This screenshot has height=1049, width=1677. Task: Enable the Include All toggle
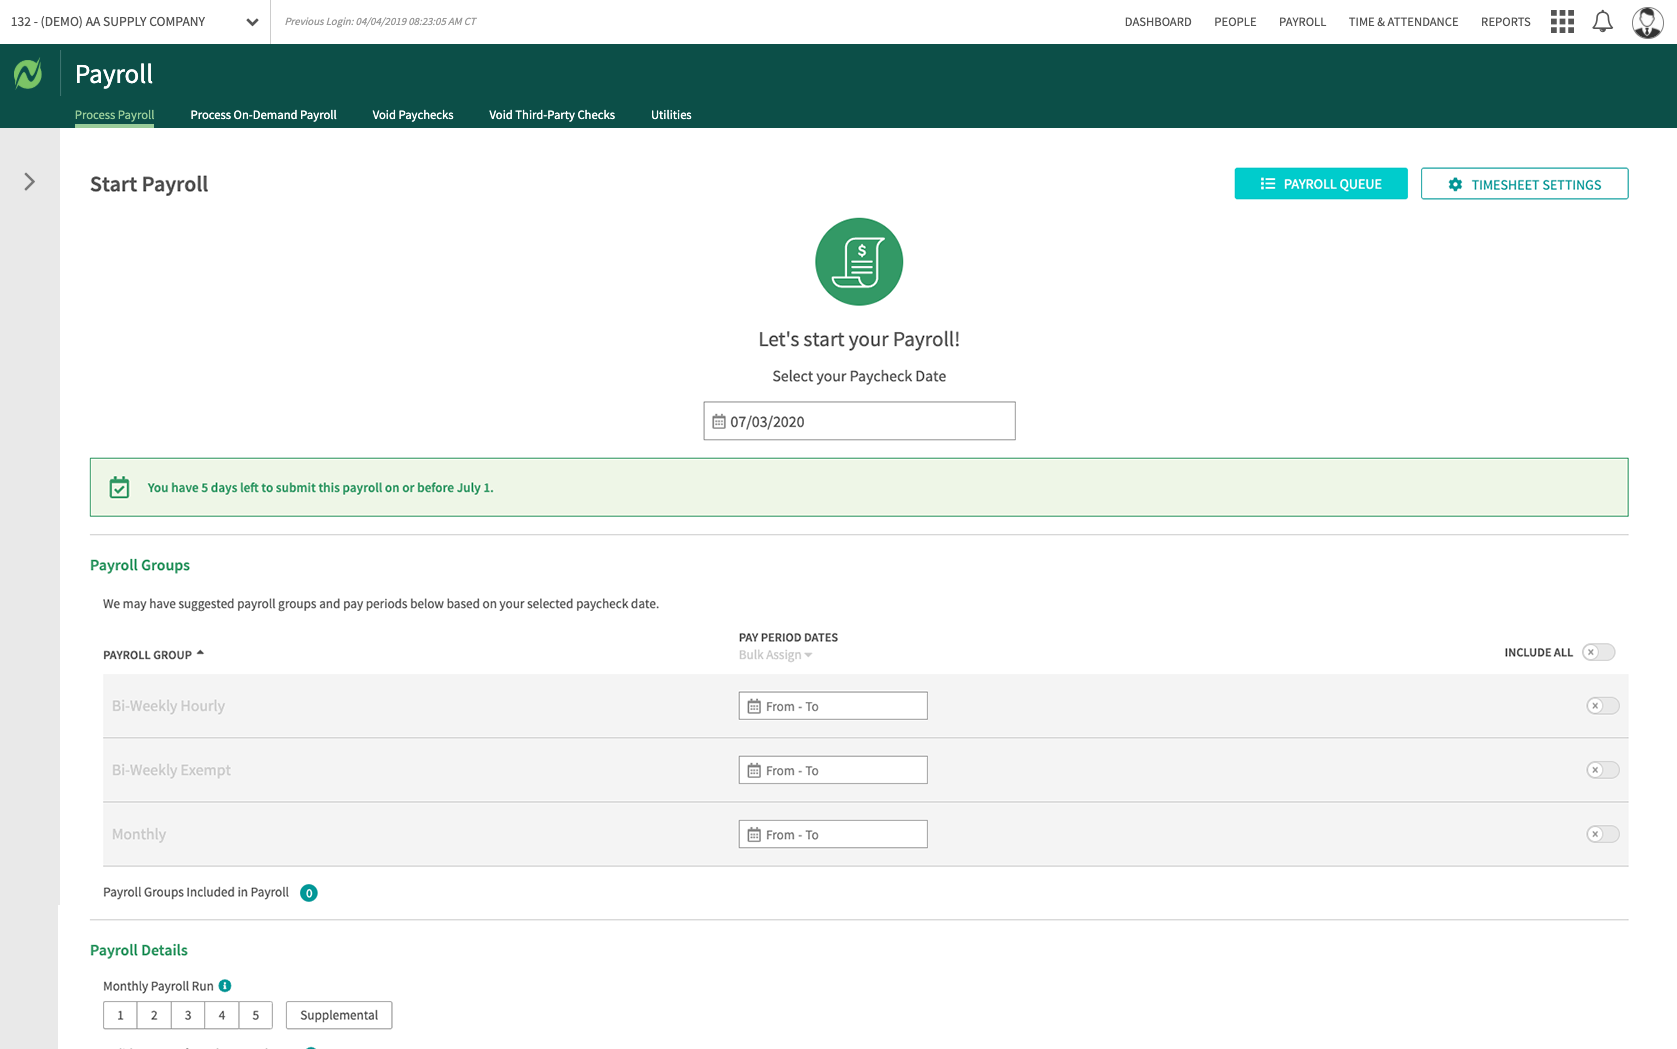click(1598, 652)
